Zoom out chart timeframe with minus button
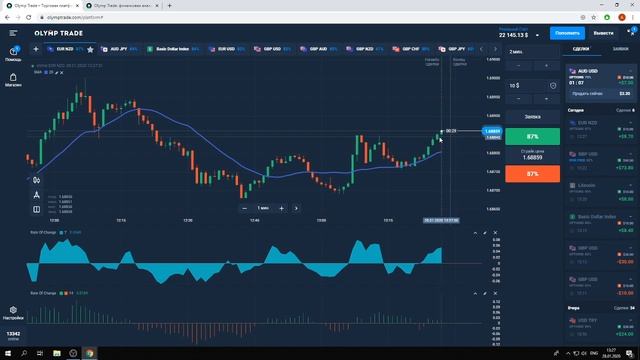 [x=244, y=208]
